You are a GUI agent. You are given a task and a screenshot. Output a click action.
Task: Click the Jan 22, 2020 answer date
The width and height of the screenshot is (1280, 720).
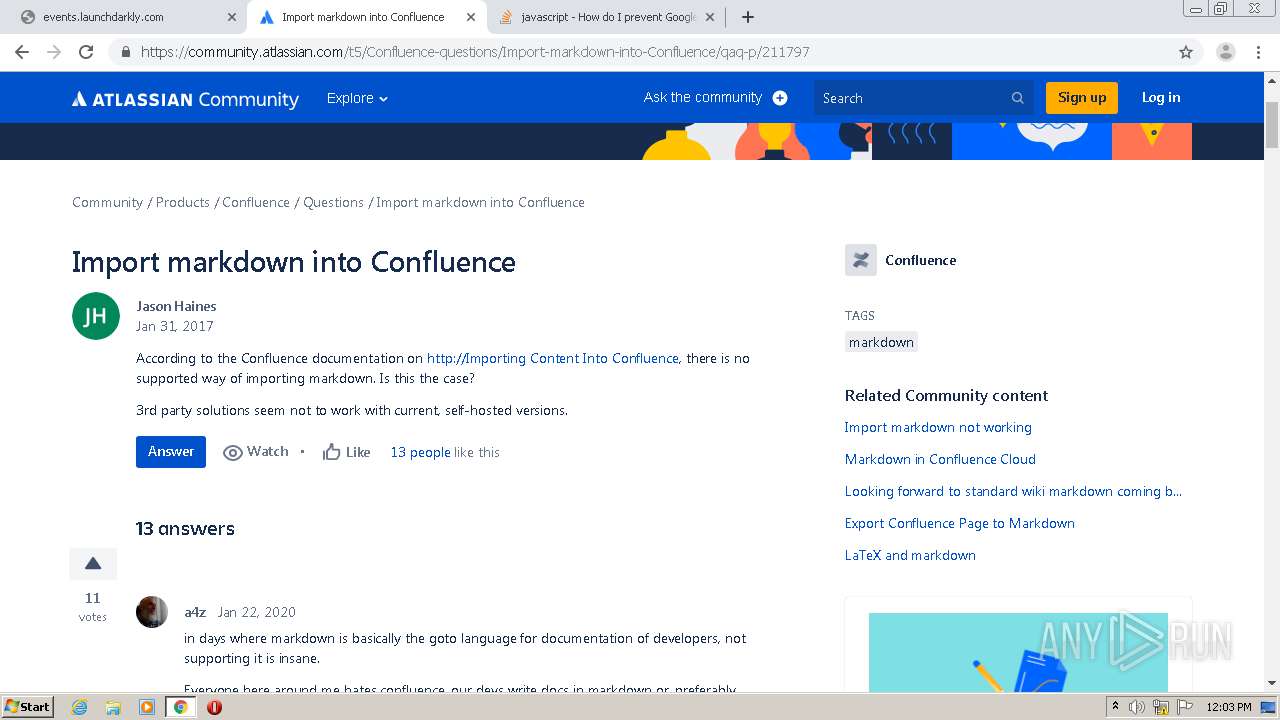[257, 612]
